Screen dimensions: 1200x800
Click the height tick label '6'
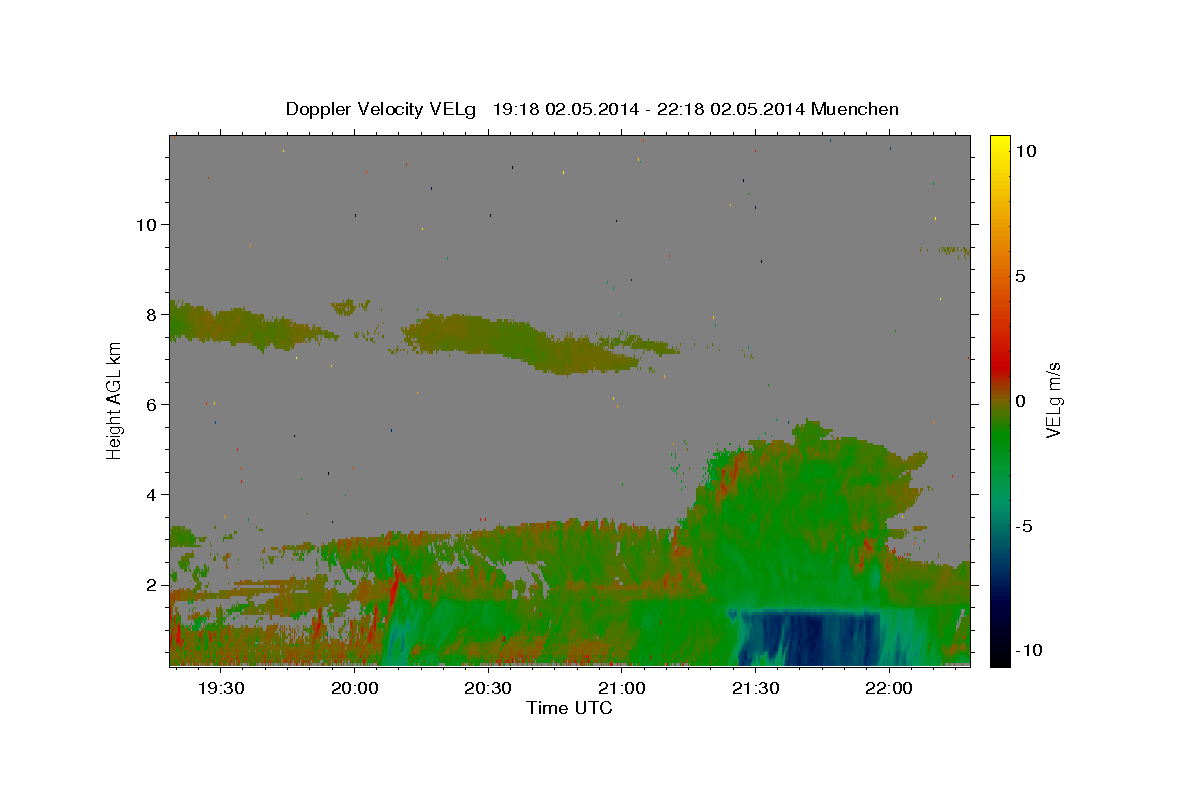coord(150,404)
